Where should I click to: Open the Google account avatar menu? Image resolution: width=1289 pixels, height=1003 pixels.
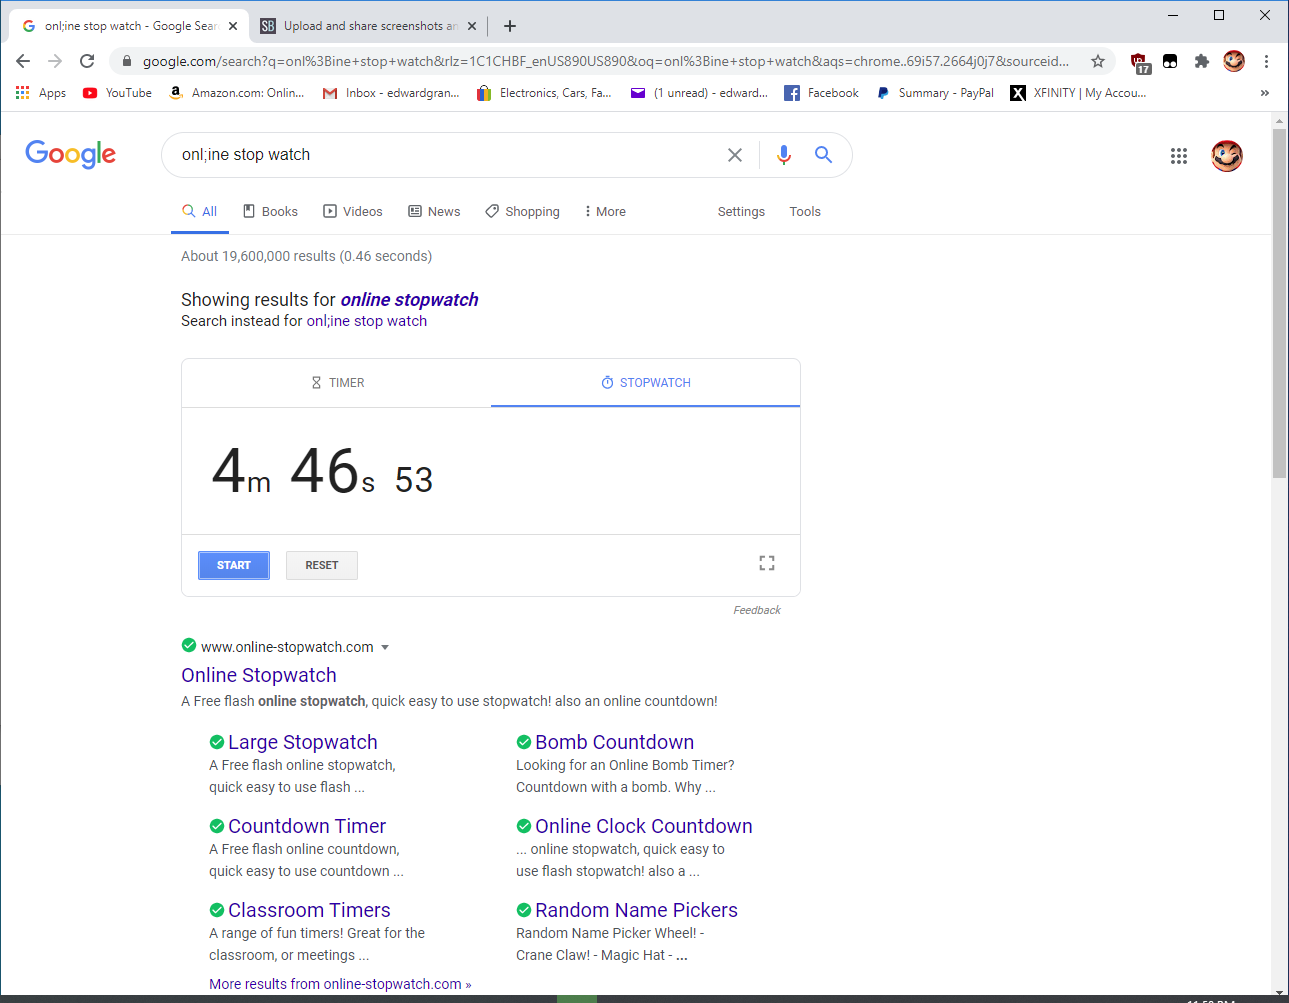pos(1227,156)
